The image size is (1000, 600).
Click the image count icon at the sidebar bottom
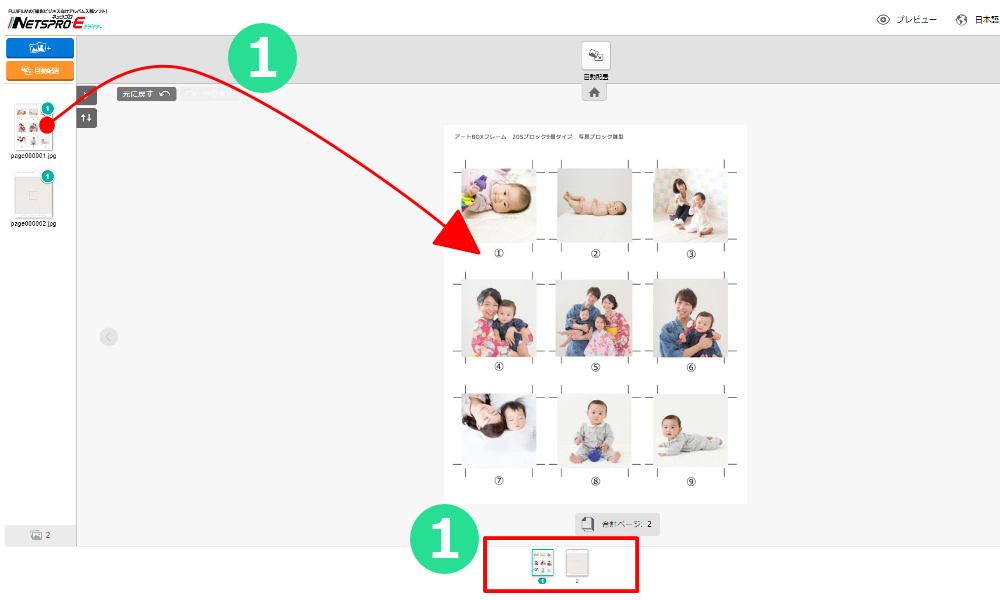pyautogui.click(x=36, y=535)
